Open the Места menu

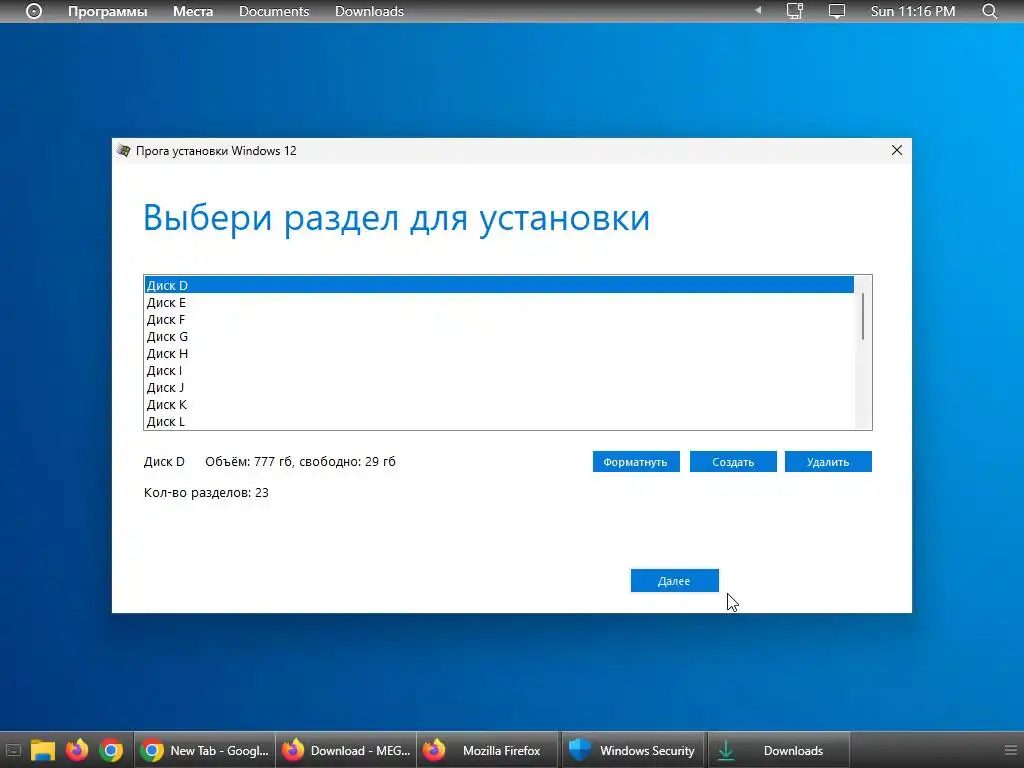[193, 11]
